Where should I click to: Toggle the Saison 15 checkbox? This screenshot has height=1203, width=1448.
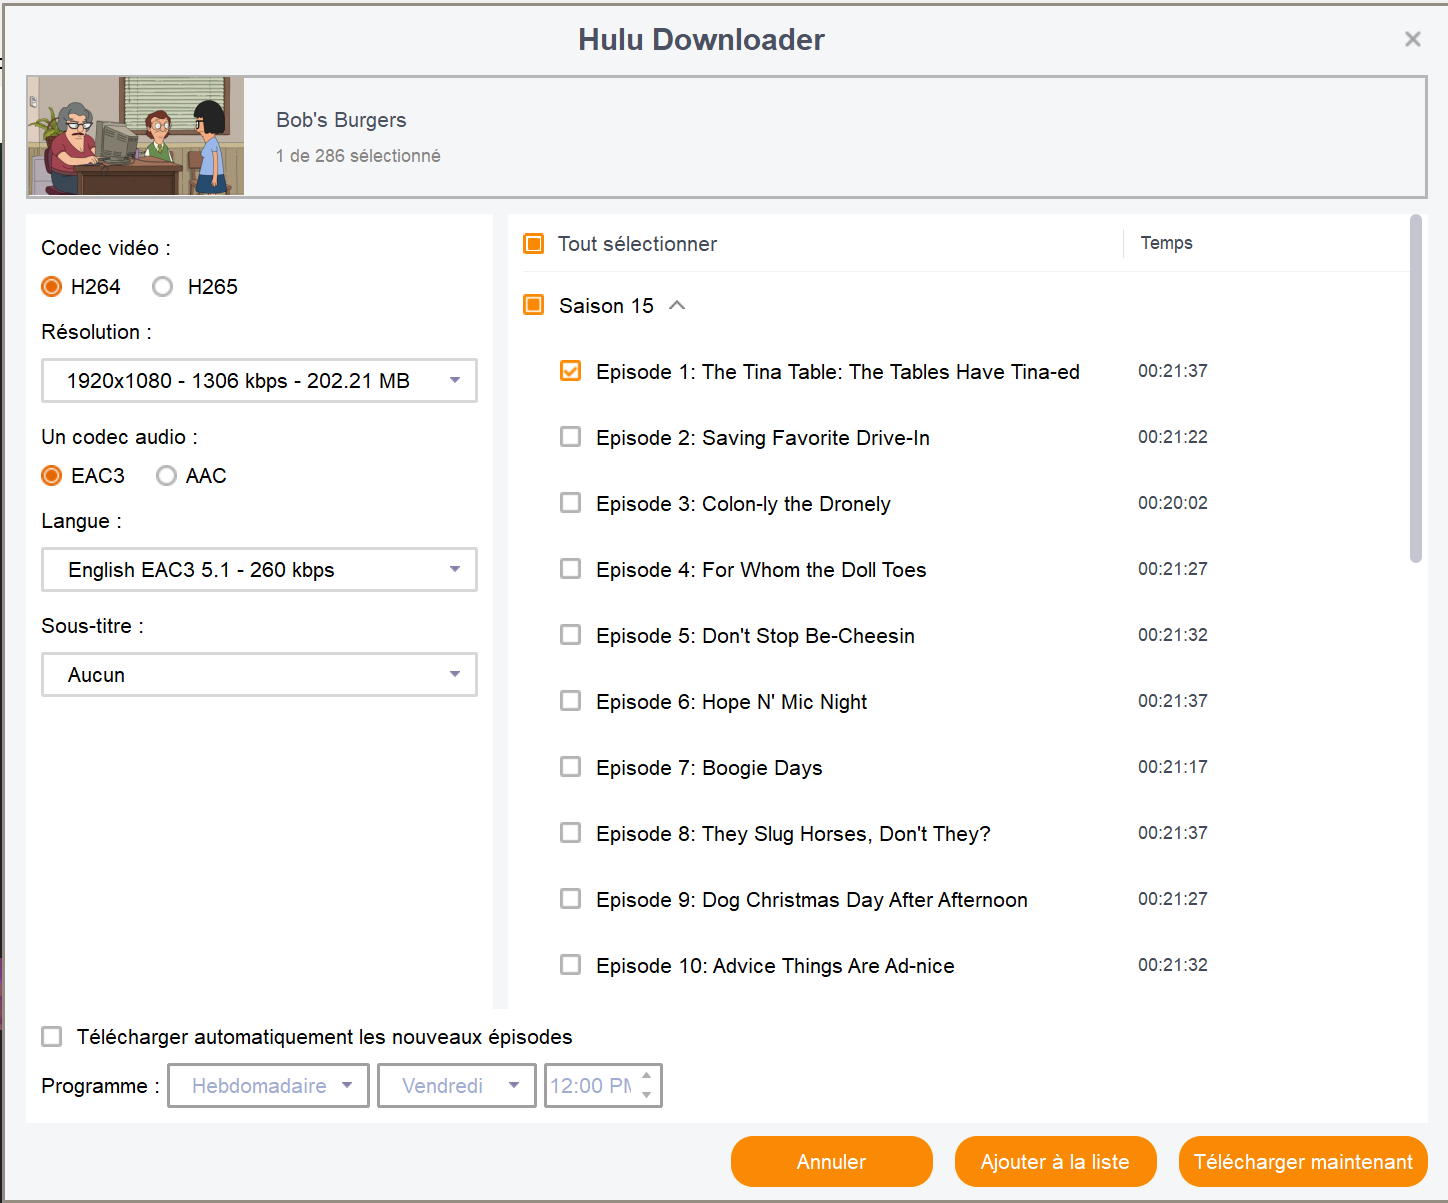click(x=534, y=305)
